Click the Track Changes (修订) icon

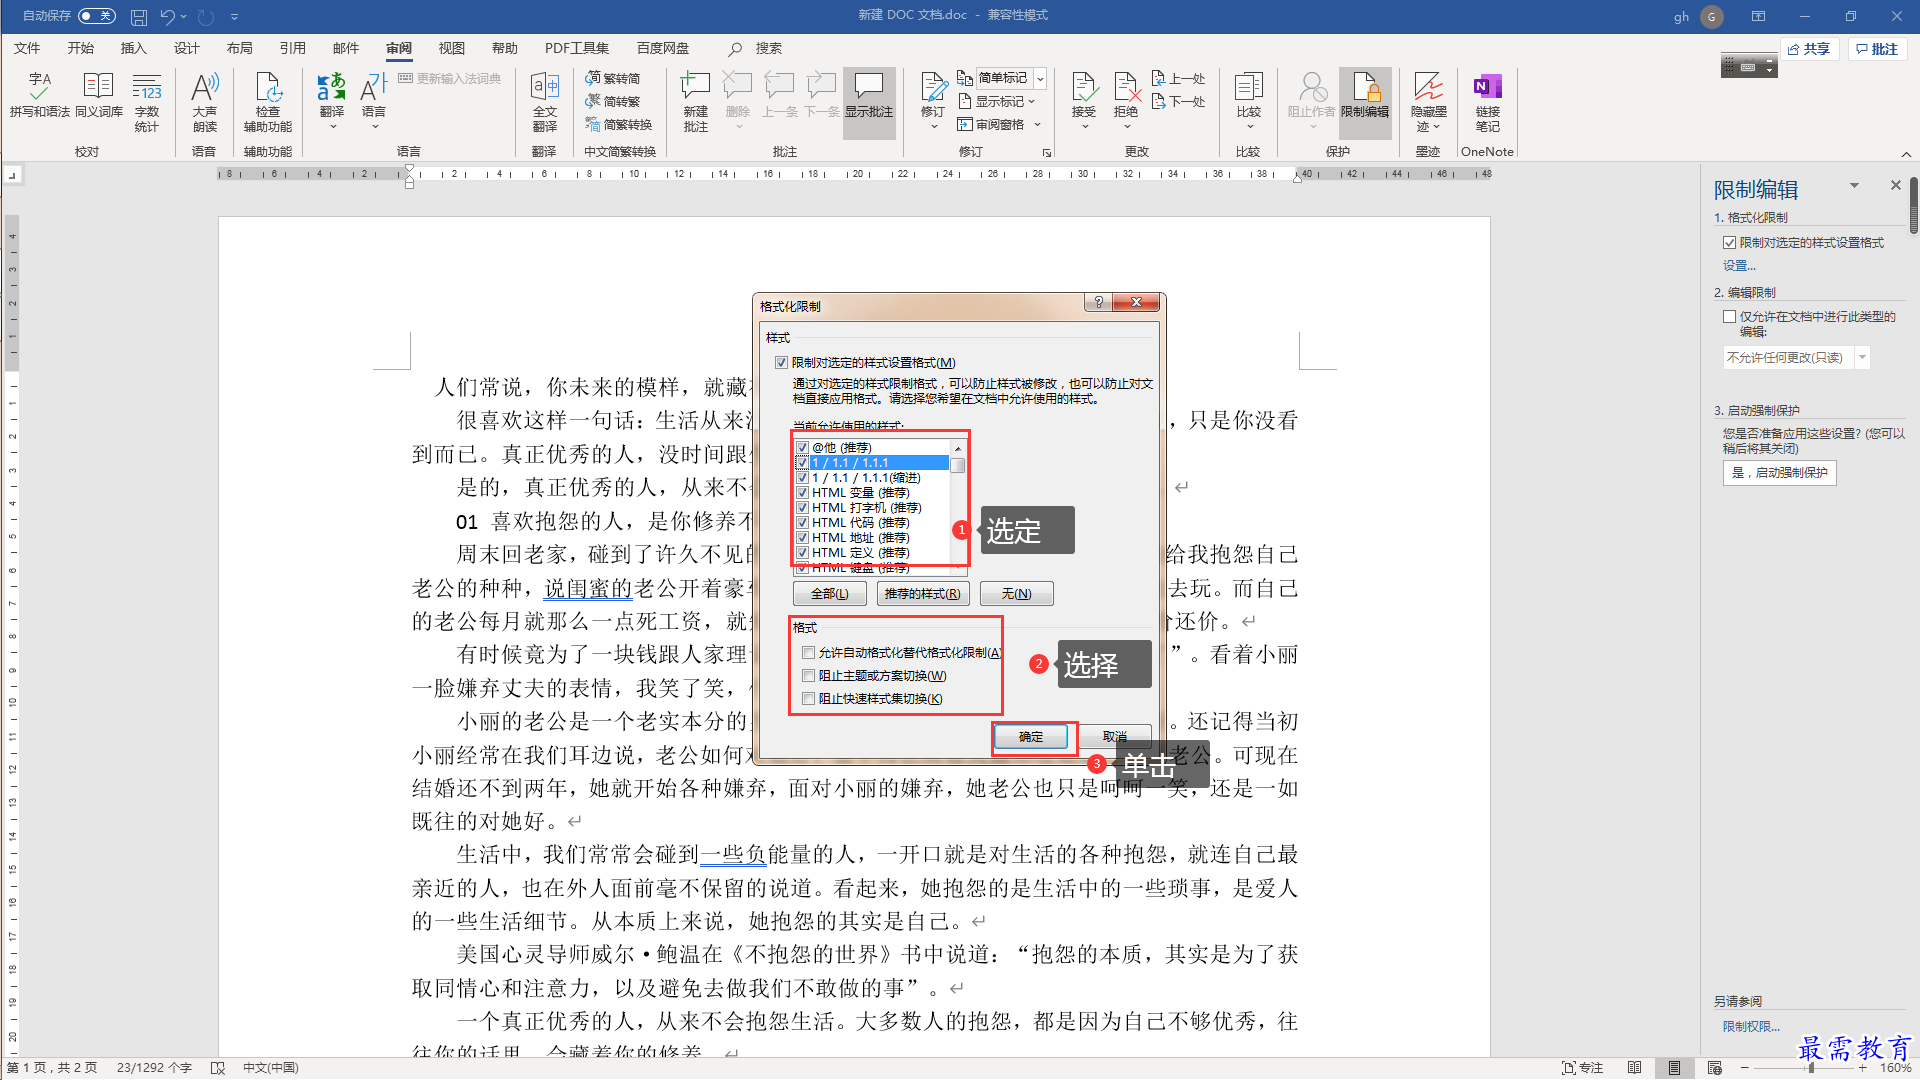[x=933, y=88]
